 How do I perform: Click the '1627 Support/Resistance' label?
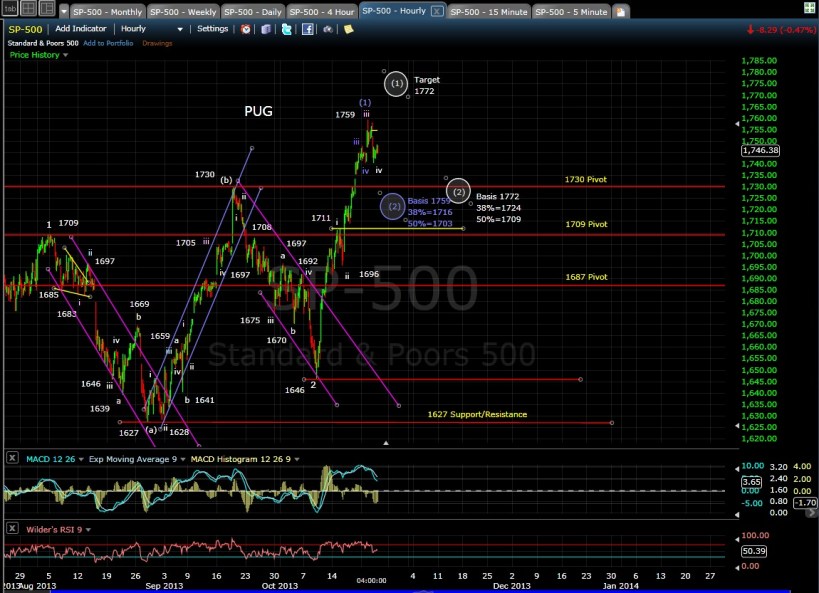click(477, 414)
